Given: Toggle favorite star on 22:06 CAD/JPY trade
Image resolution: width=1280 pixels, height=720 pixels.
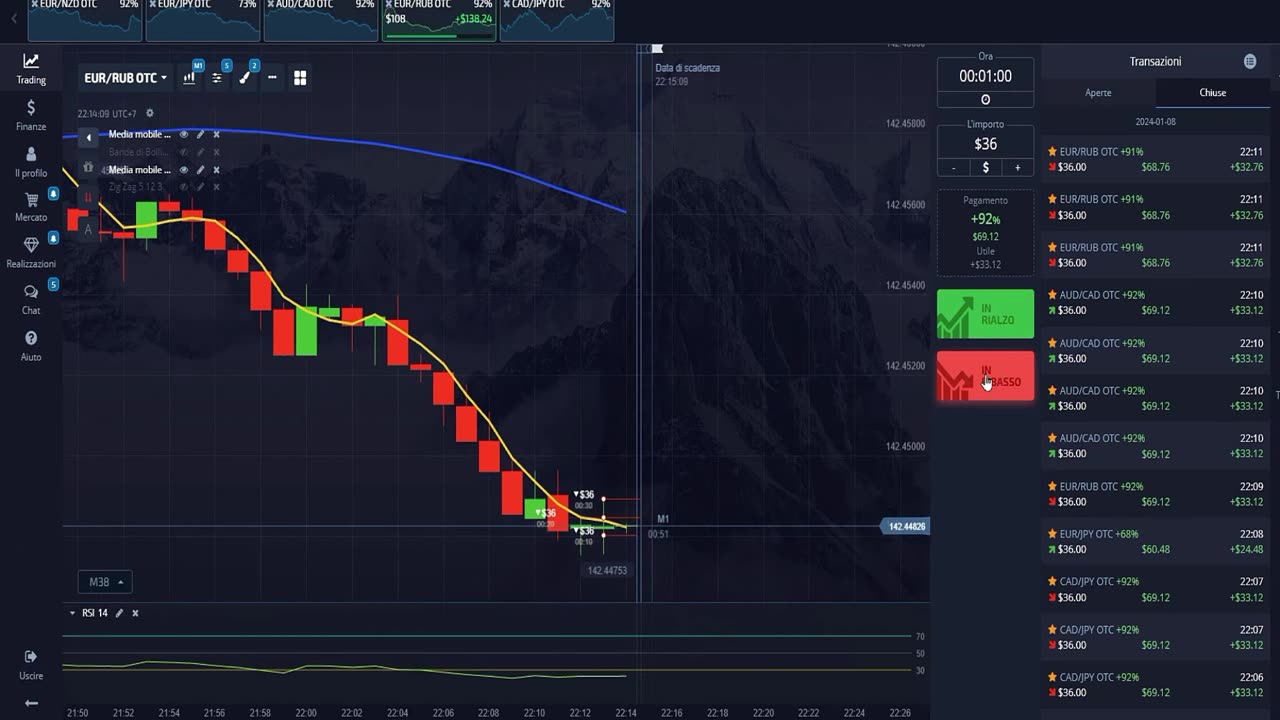Looking at the screenshot, I should [x=1052, y=677].
